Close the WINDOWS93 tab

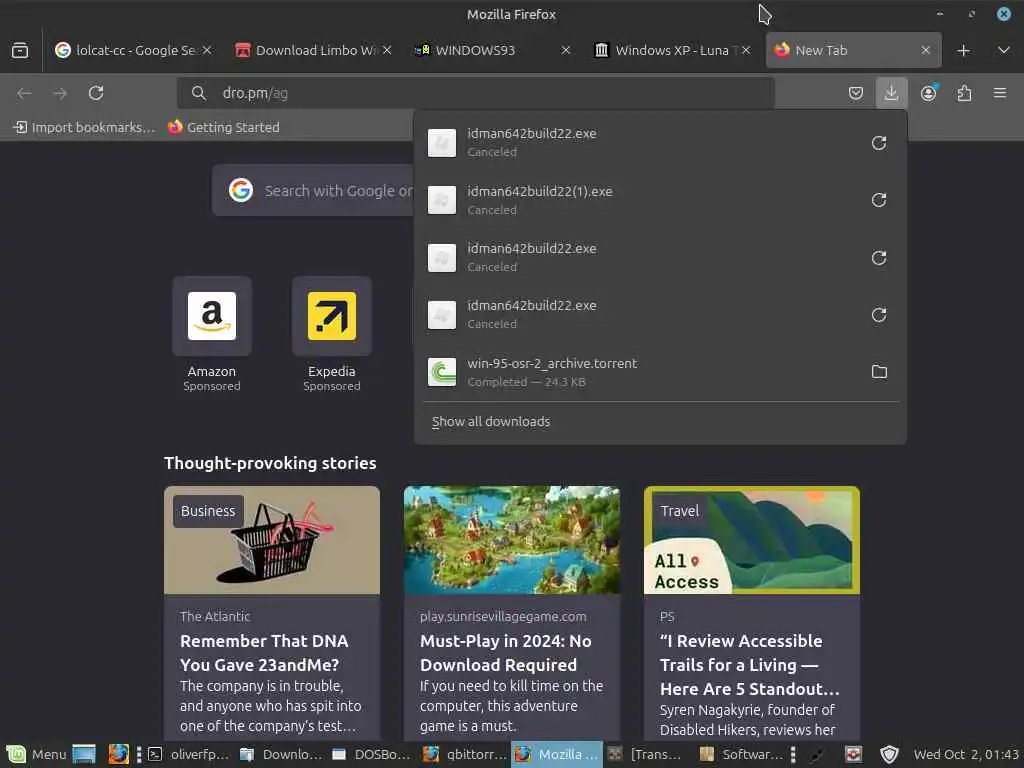(566, 50)
